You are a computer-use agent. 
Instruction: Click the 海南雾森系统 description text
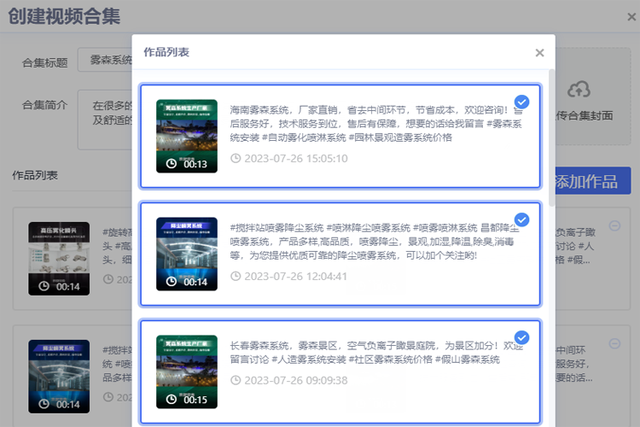point(376,124)
